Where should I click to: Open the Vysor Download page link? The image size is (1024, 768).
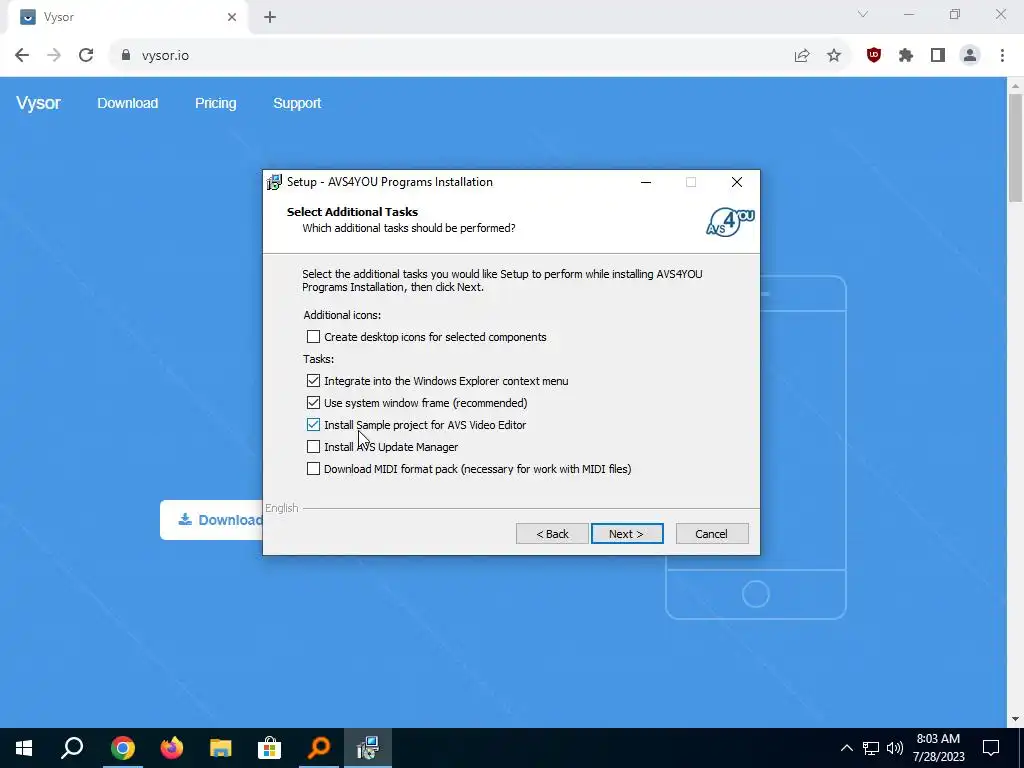point(127,103)
